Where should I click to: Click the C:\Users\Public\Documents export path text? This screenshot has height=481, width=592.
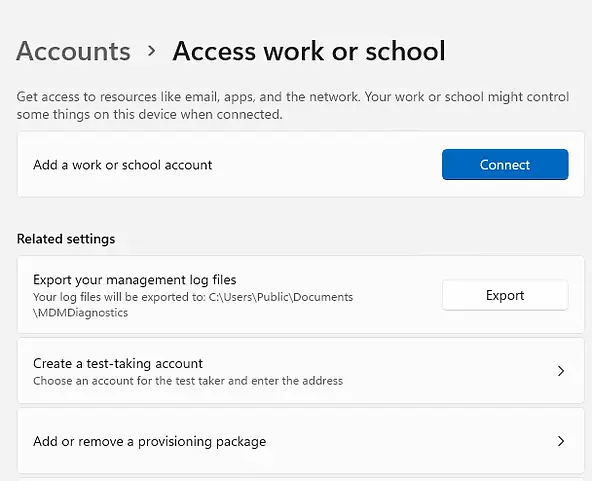[281, 297]
